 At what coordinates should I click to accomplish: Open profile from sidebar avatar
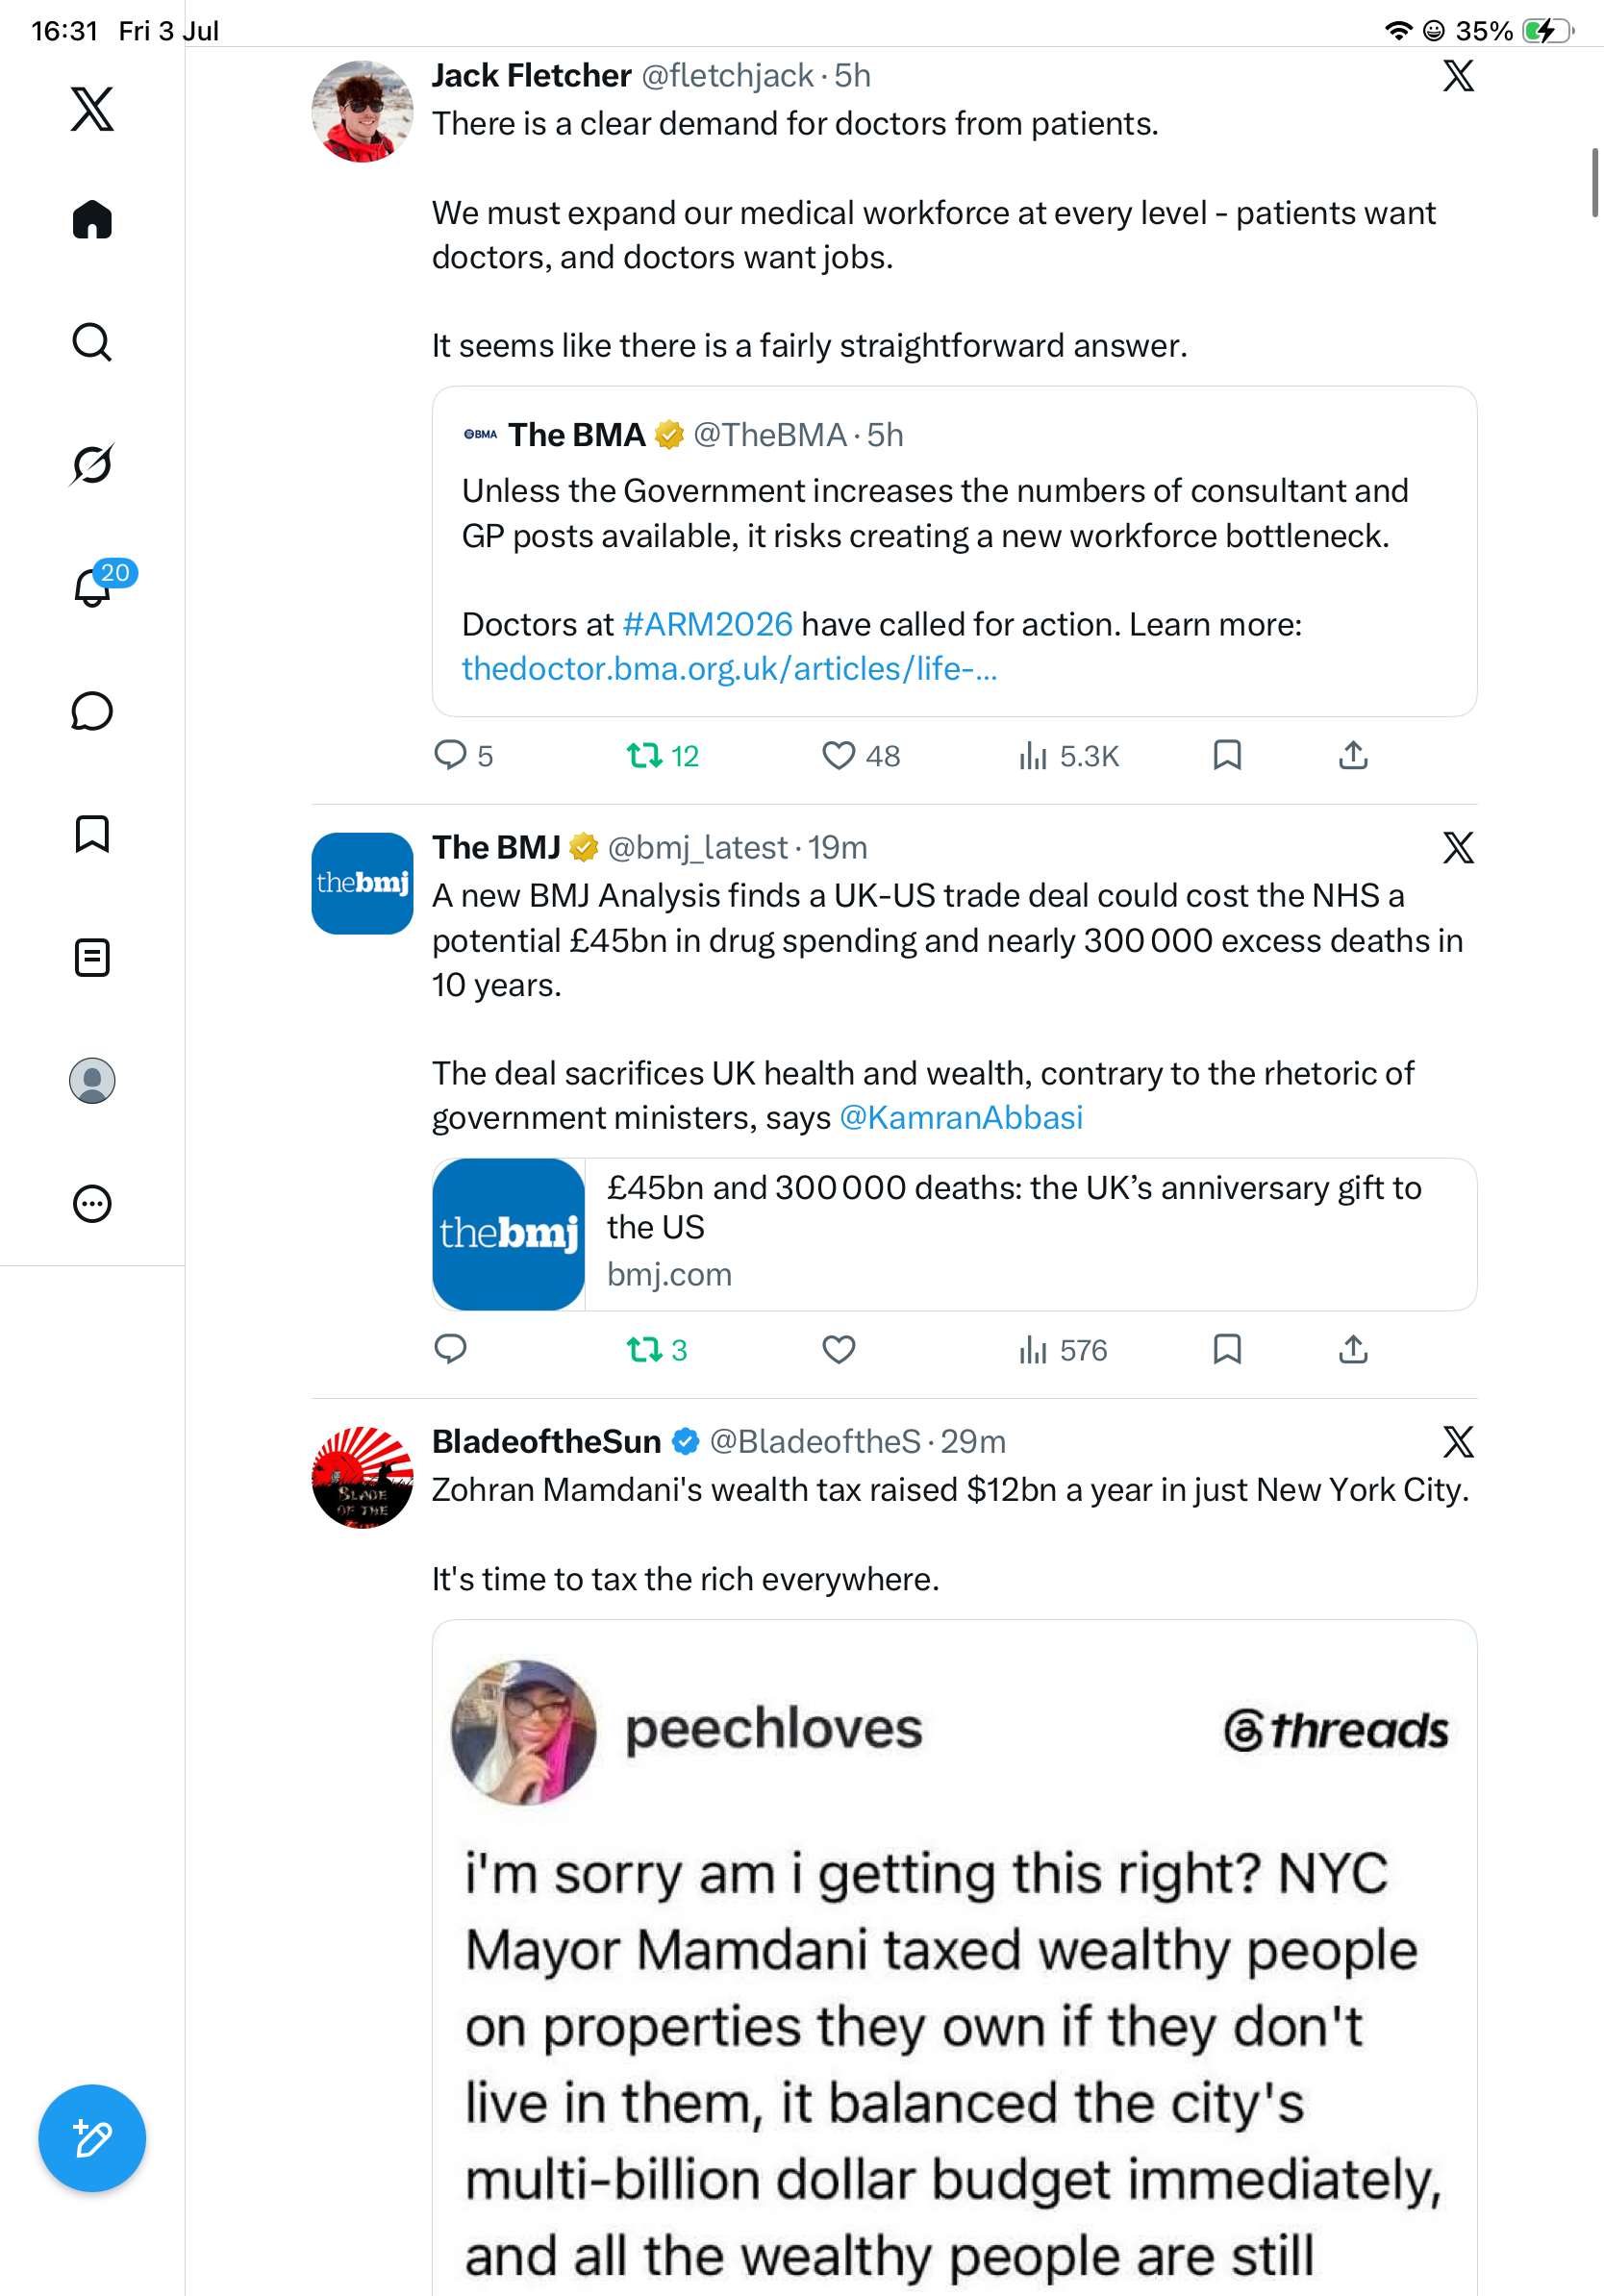(x=92, y=1080)
